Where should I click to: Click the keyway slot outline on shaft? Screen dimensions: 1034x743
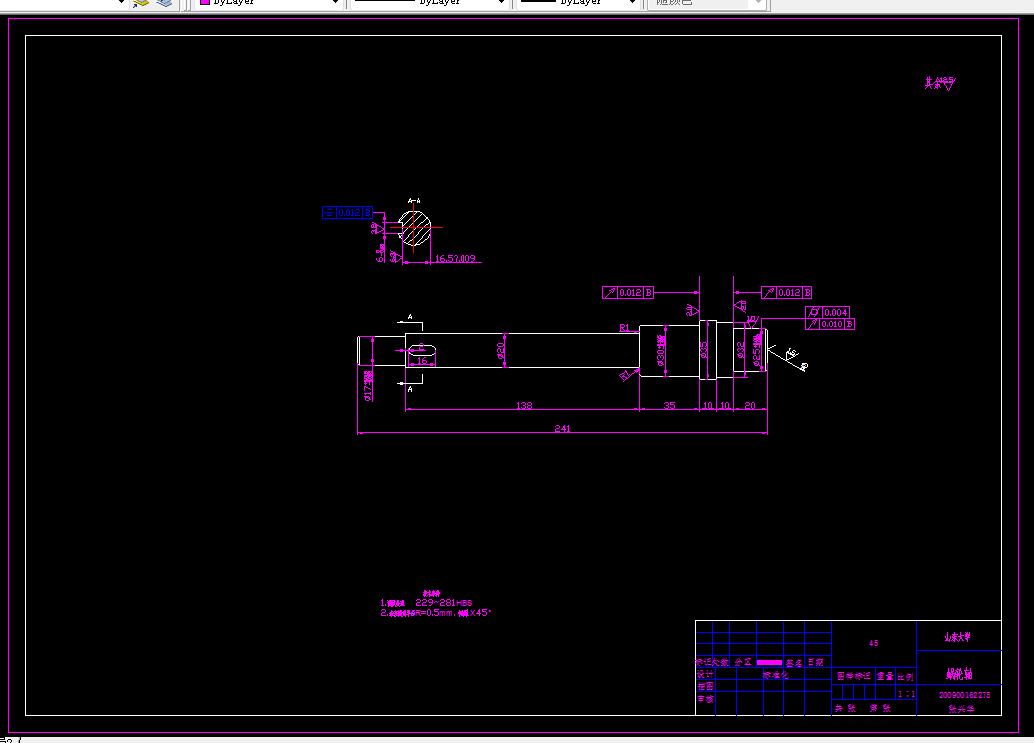click(422, 351)
